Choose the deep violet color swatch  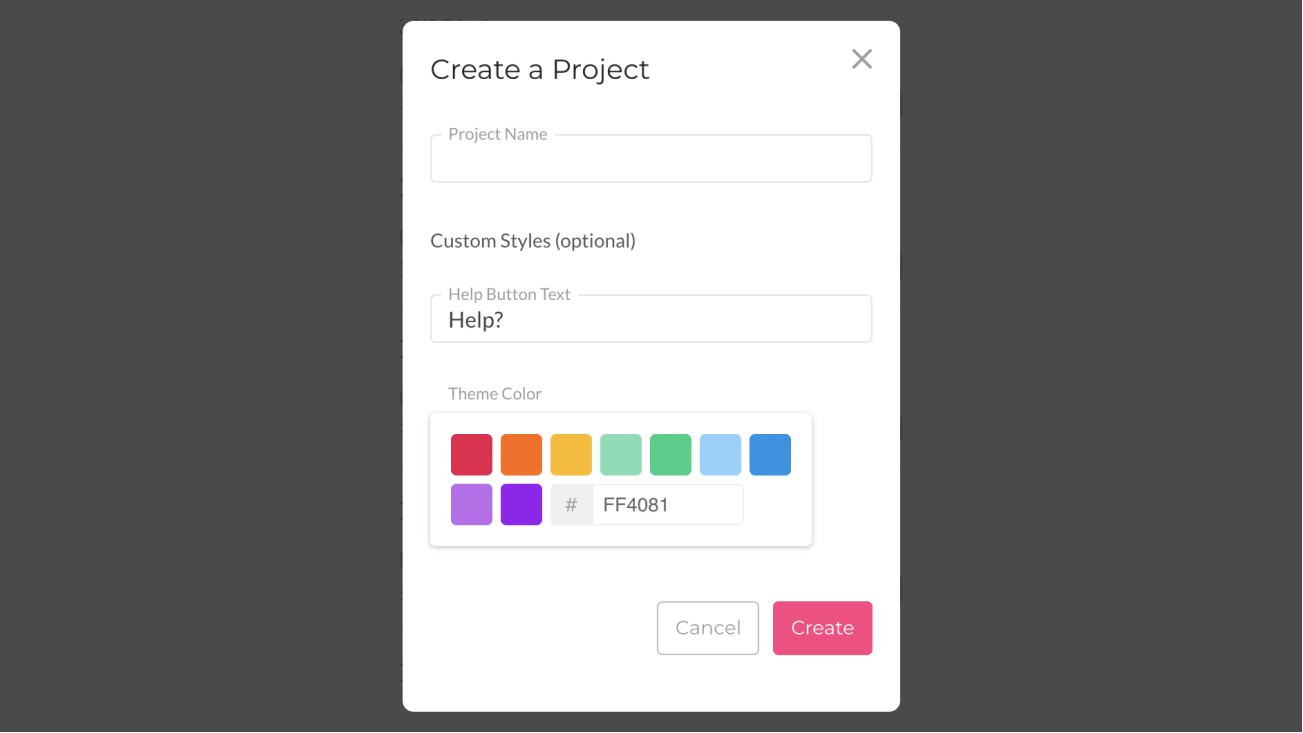[x=521, y=505]
